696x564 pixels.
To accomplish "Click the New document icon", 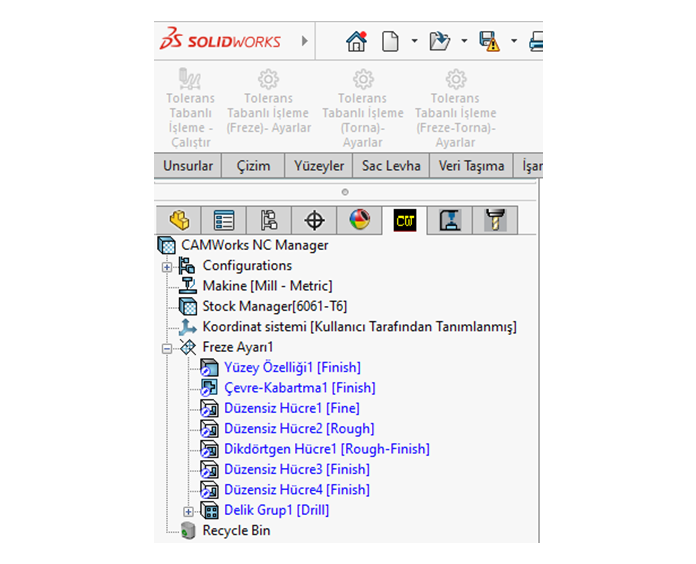I will pyautogui.click(x=389, y=42).
